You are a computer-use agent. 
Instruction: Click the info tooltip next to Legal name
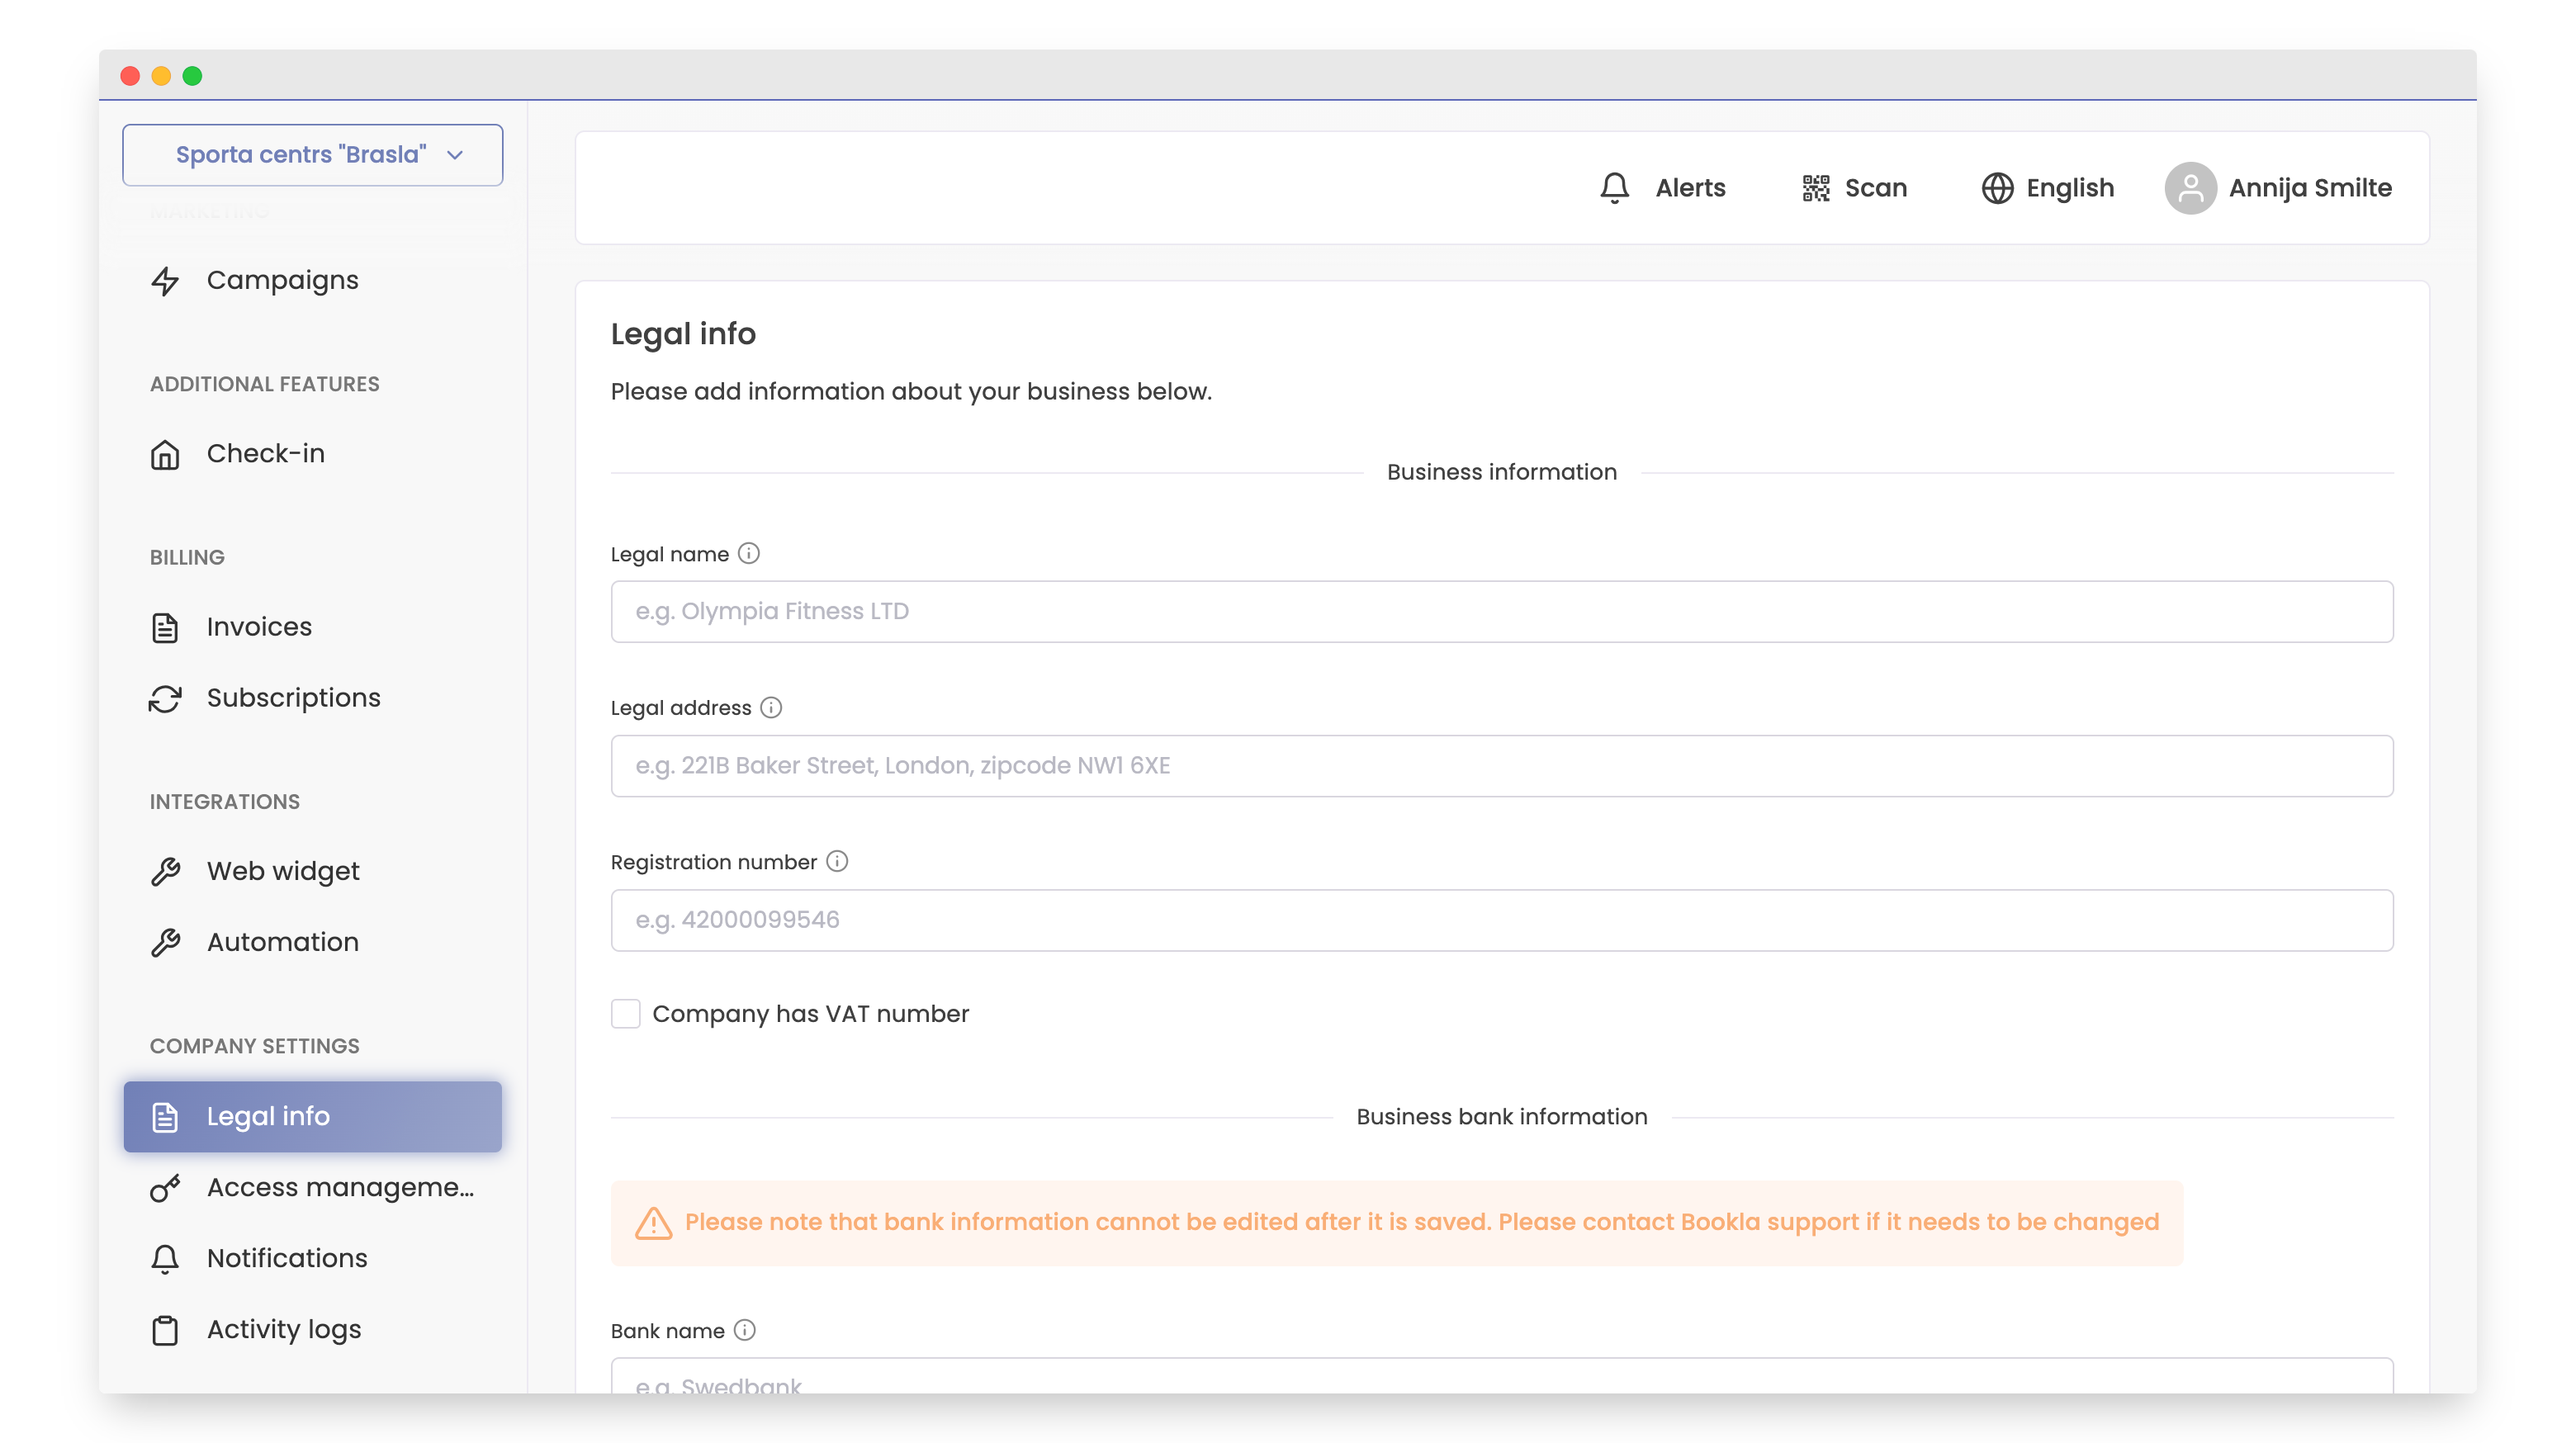749,552
